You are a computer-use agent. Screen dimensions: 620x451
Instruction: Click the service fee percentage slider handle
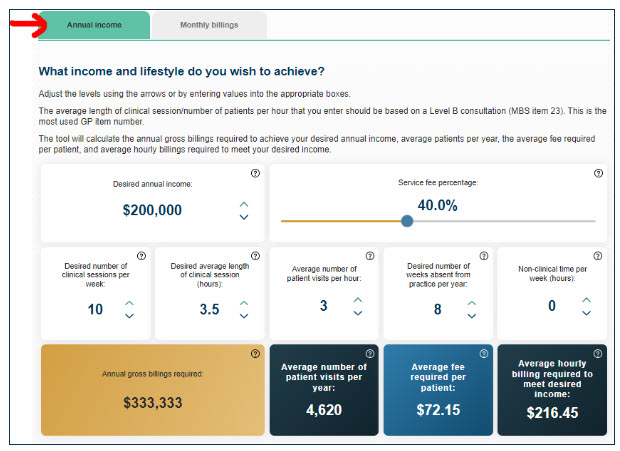click(407, 221)
